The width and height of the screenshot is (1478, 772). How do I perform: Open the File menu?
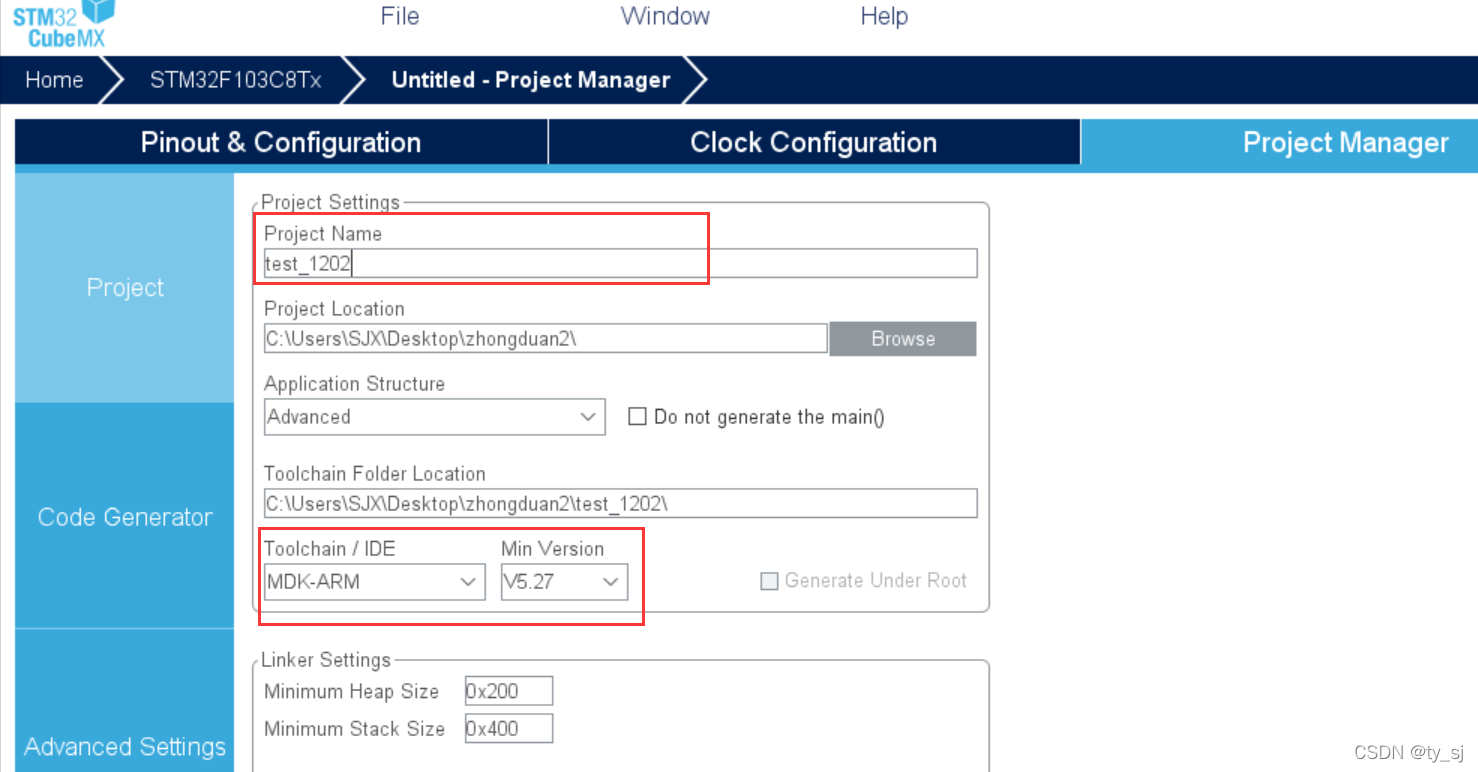(399, 17)
